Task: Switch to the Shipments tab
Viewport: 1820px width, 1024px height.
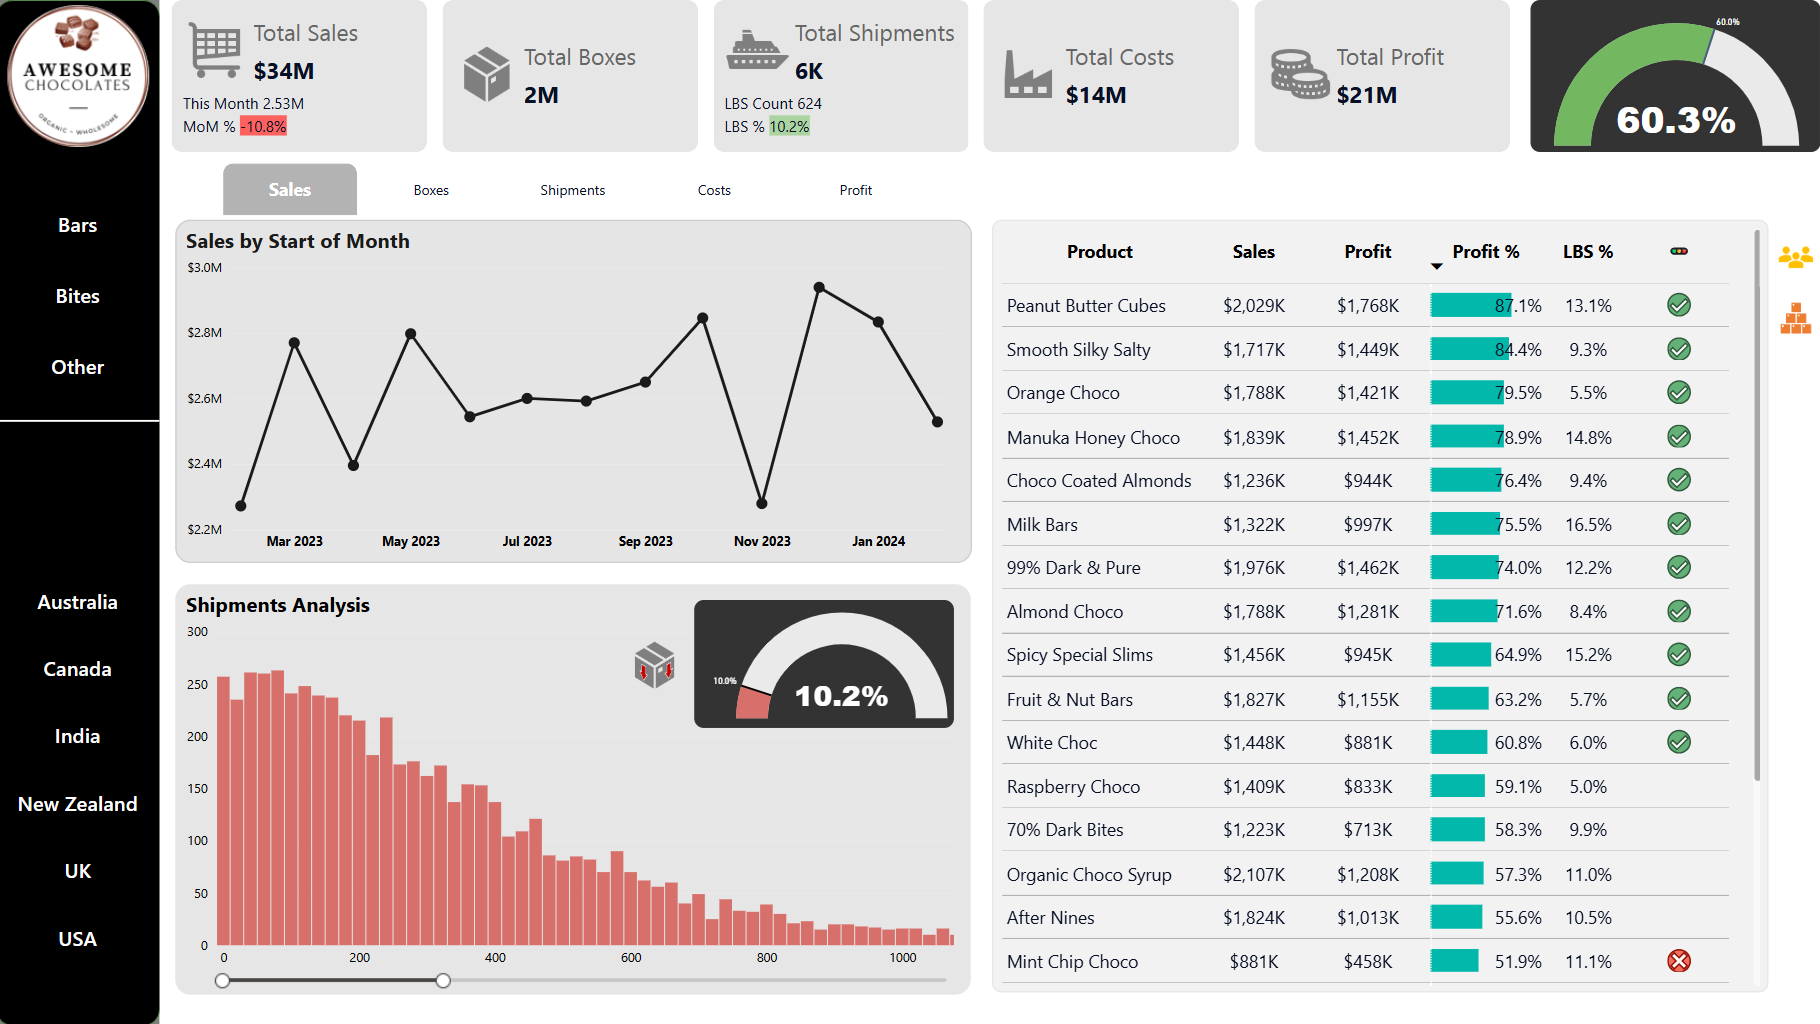Action: (x=572, y=190)
